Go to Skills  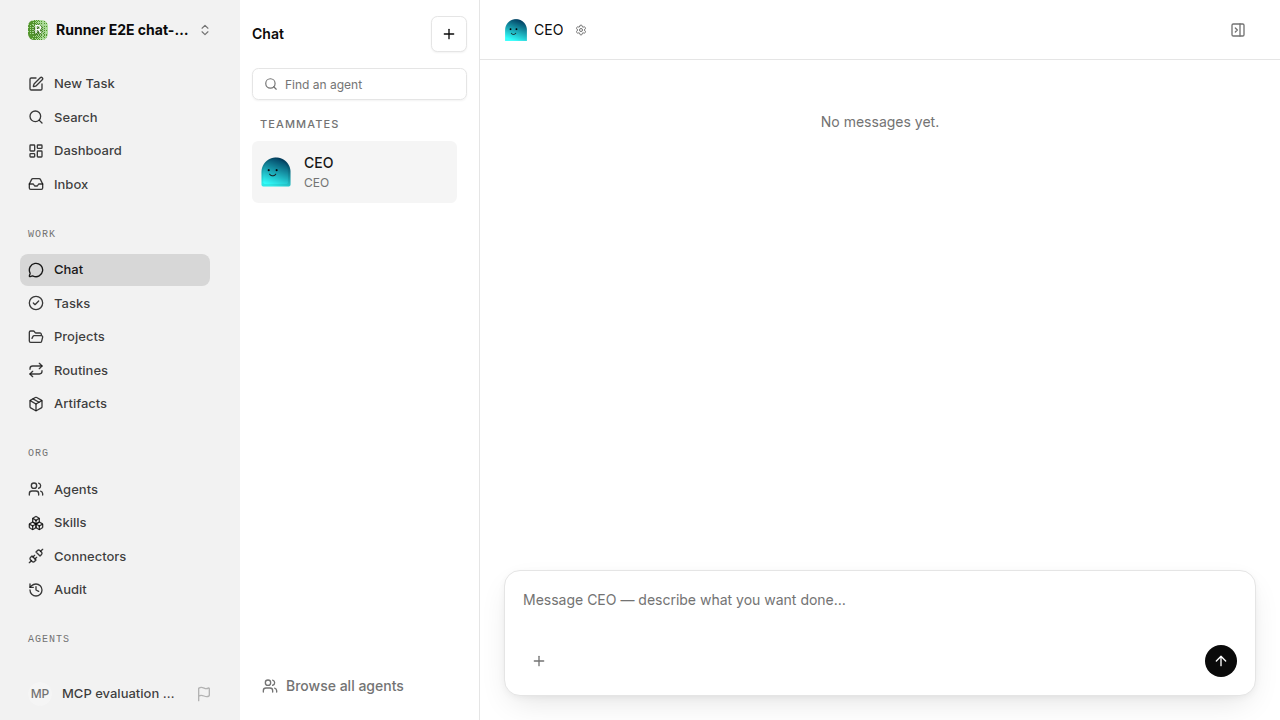(x=115, y=522)
